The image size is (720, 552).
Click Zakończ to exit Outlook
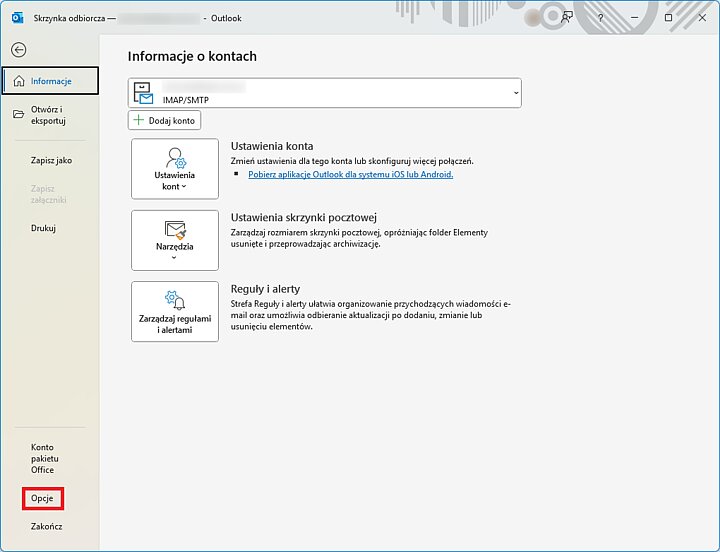[x=46, y=526]
